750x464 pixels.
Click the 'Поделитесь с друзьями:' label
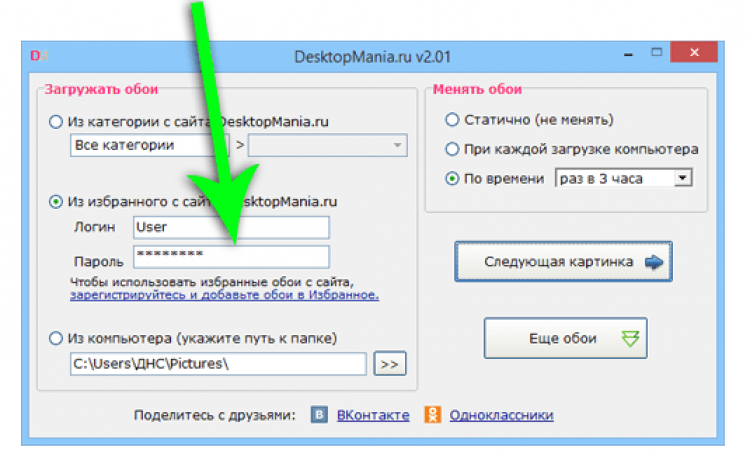214,415
